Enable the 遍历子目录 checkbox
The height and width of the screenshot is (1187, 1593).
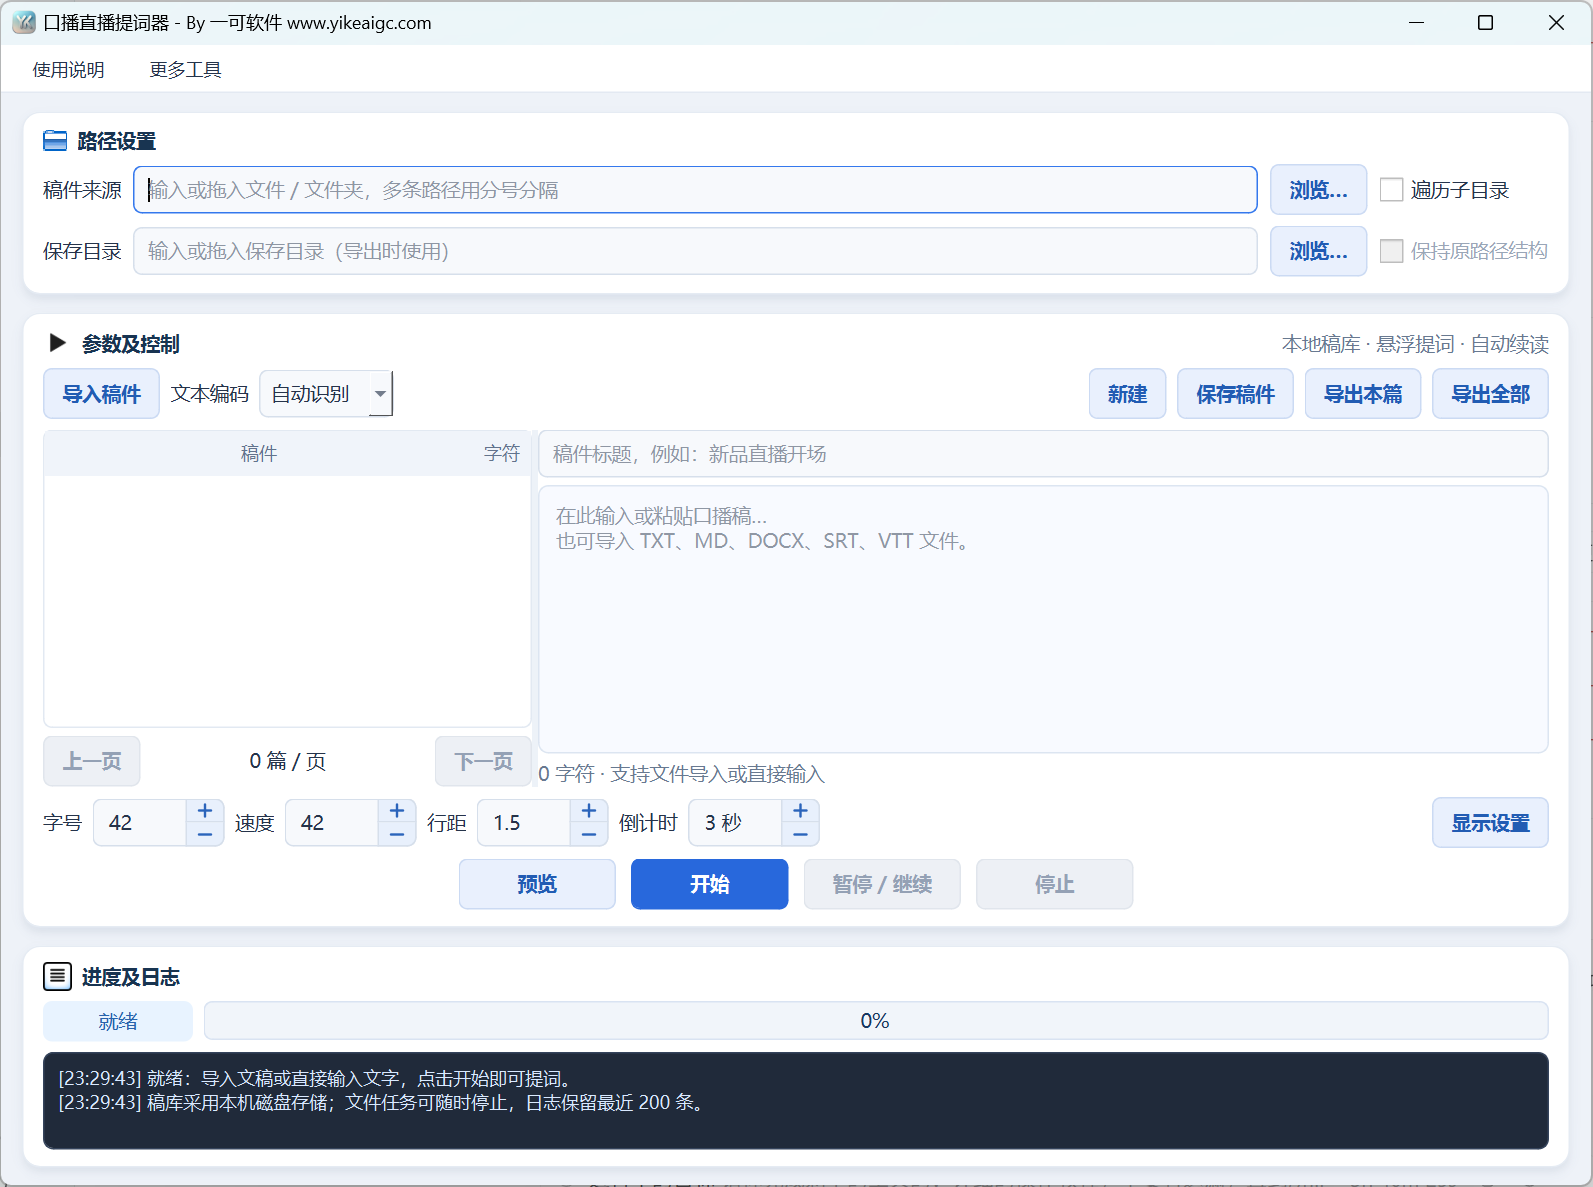point(1391,190)
